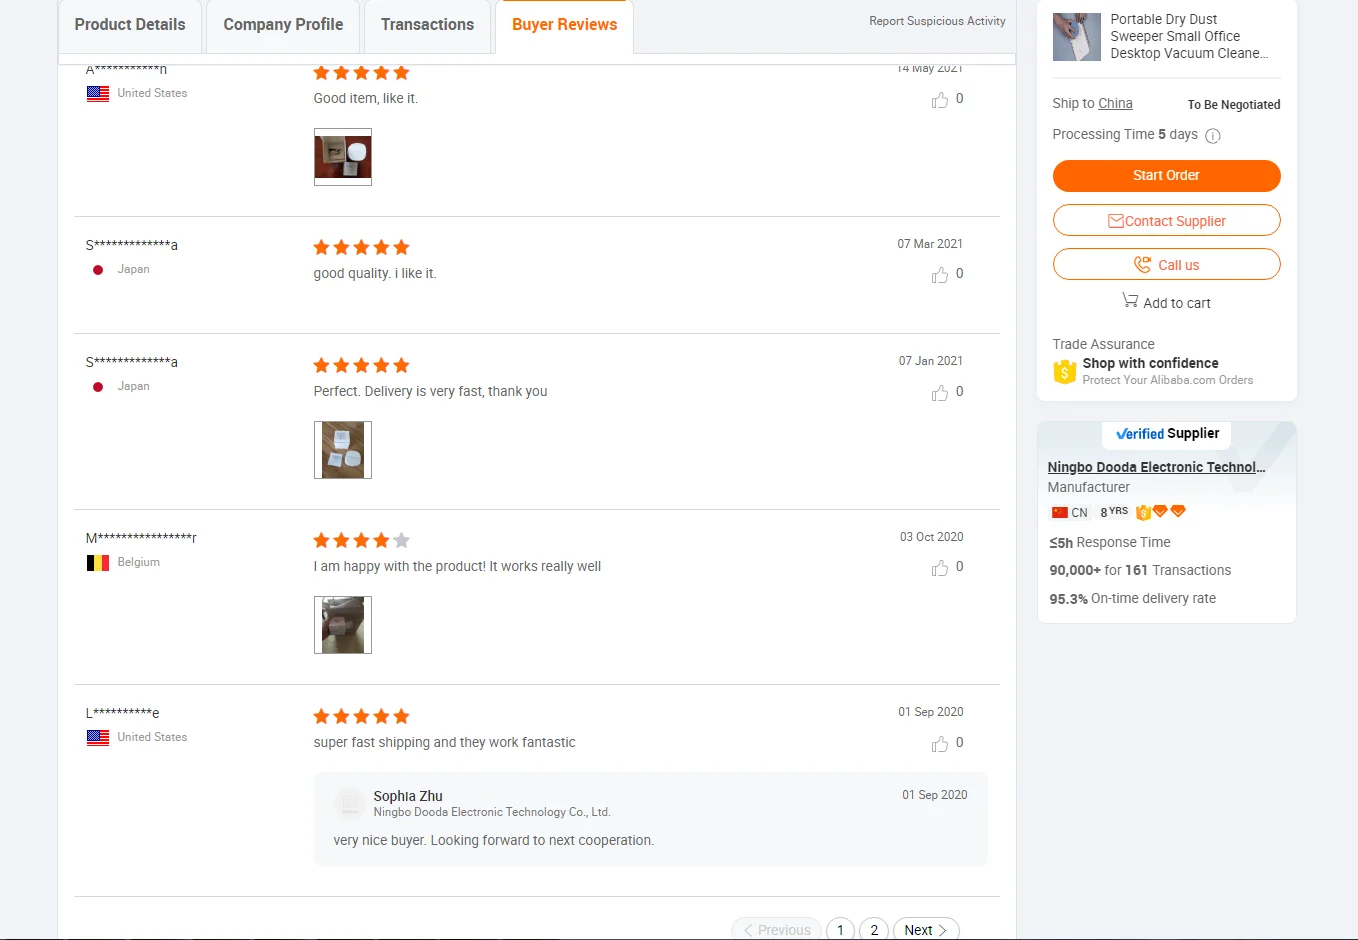Click the "03 Oct 2020" review date
The height and width of the screenshot is (940, 1358).
coord(931,537)
